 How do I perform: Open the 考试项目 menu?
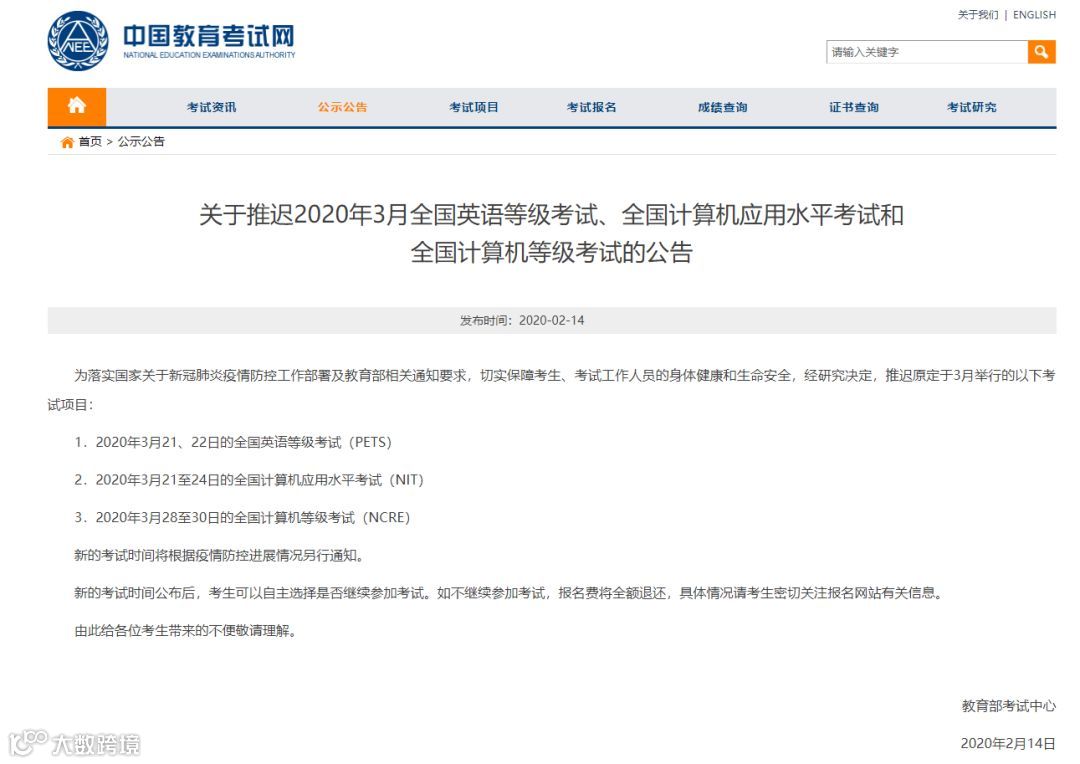[x=474, y=107]
